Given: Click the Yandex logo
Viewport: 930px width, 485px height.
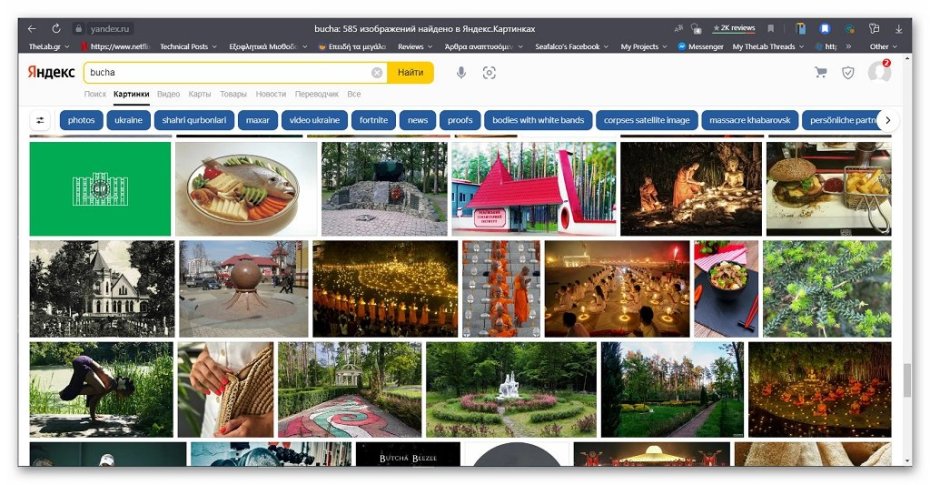Looking at the screenshot, I should pyautogui.click(x=51, y=72).
